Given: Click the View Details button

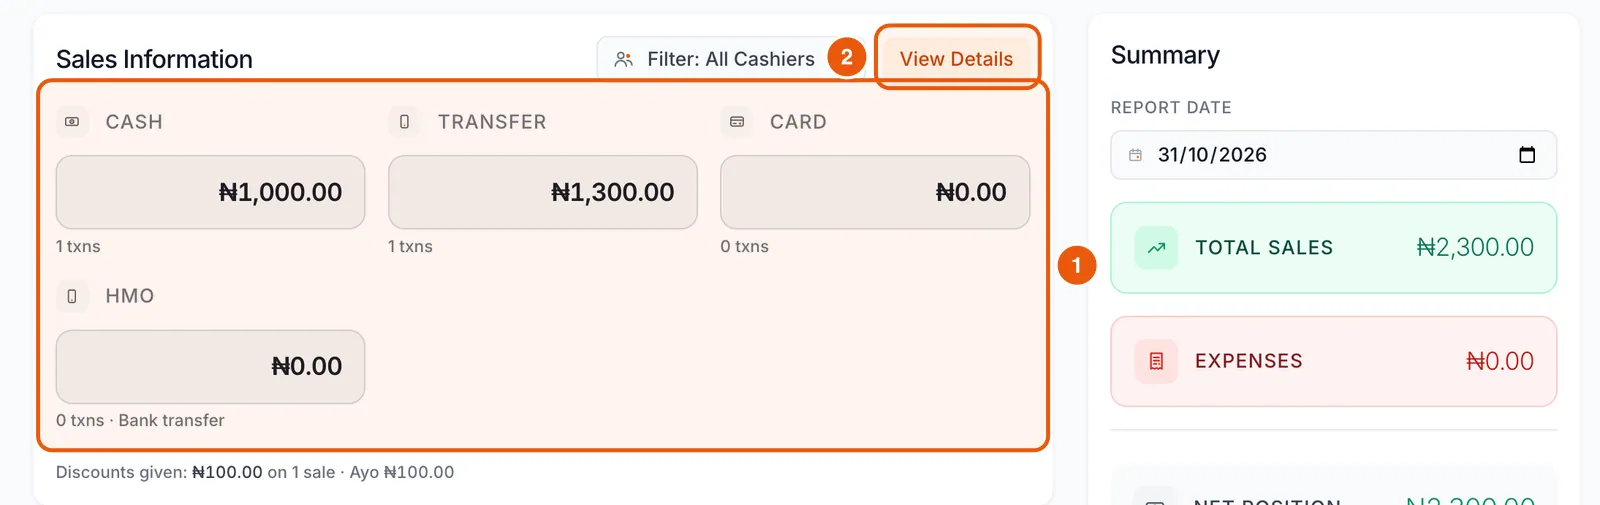Looking at the screenshot, I should pos(957,59).
